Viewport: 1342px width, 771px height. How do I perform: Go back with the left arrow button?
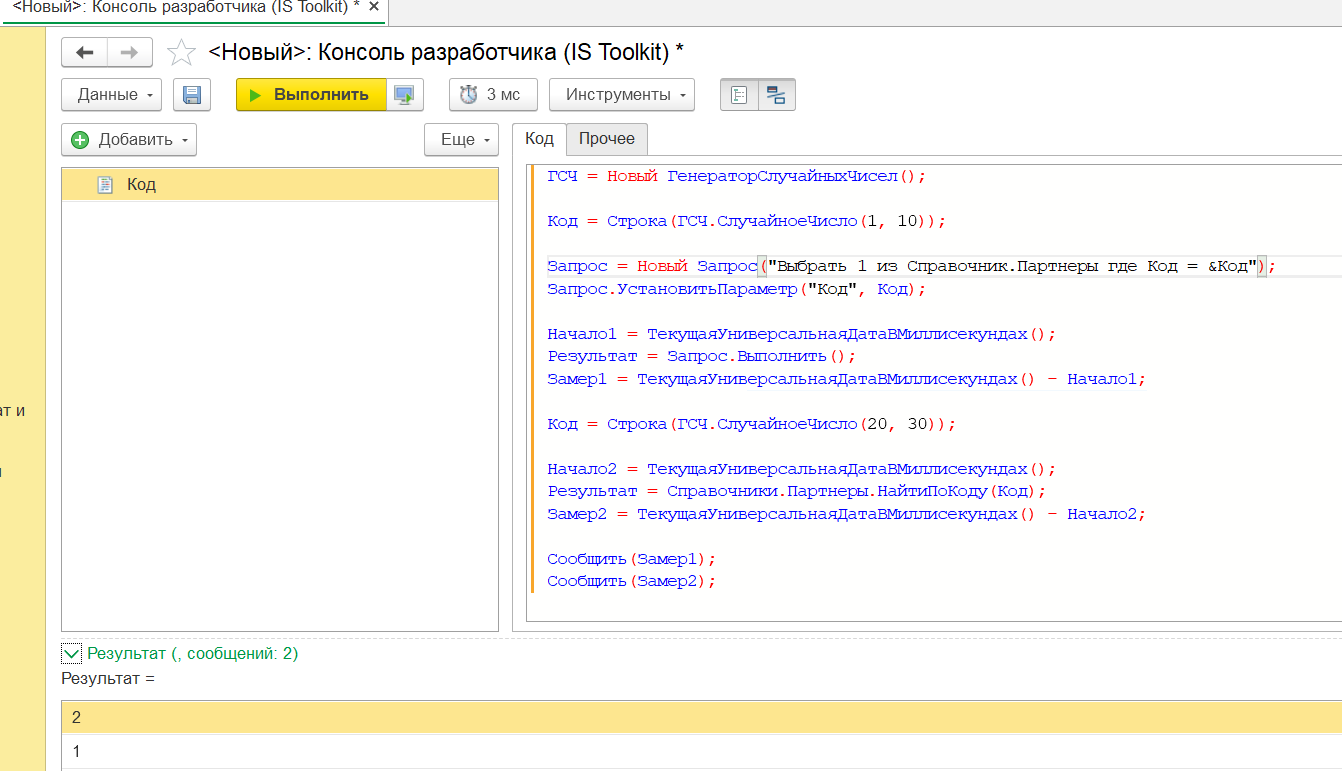85,52
